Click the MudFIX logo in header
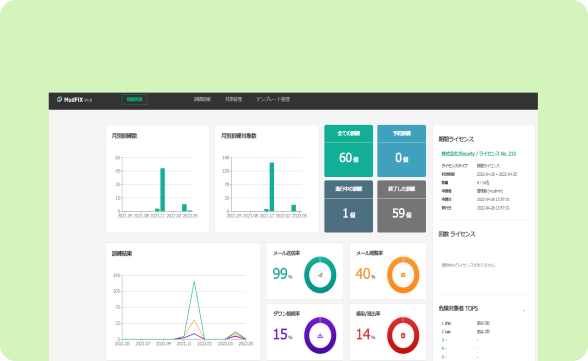This screenshot has width=588, height=361. [x=74, y=100]
